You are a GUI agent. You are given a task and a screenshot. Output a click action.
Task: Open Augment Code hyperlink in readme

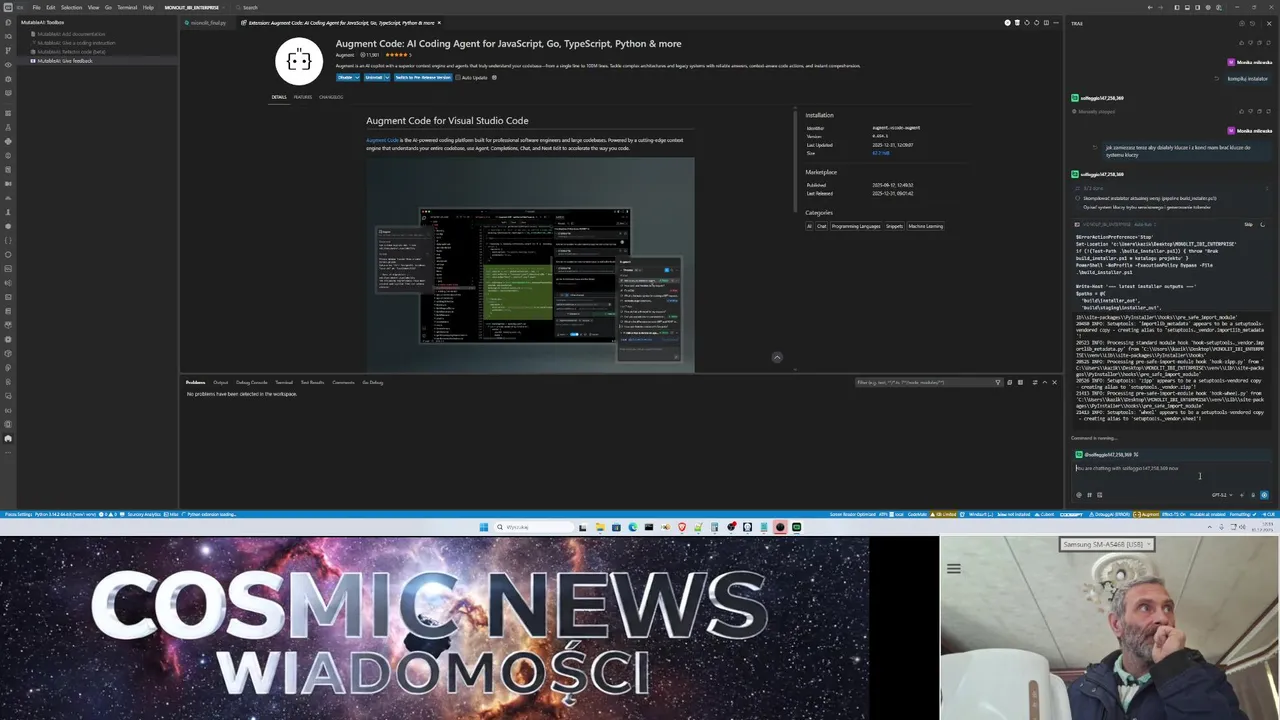click(x=382, y=140)
